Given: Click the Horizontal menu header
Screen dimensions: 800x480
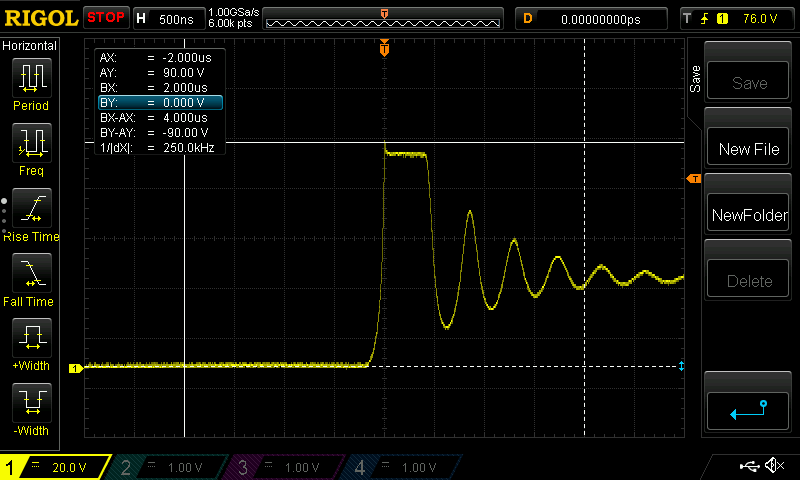Looking at the screenshot, I should point(30,46).
